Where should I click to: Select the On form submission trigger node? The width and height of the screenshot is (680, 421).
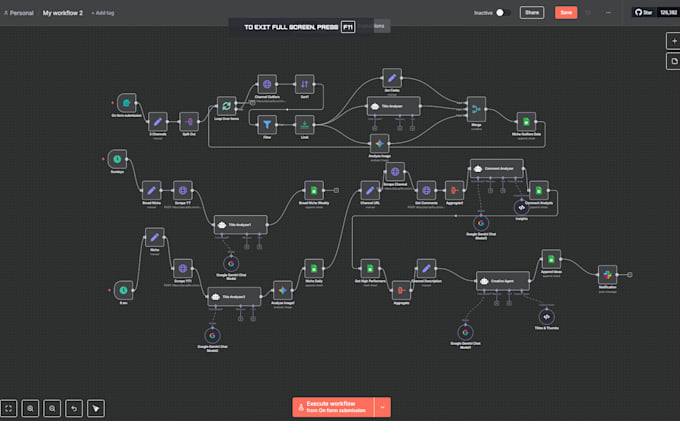(x=126, y=103)
